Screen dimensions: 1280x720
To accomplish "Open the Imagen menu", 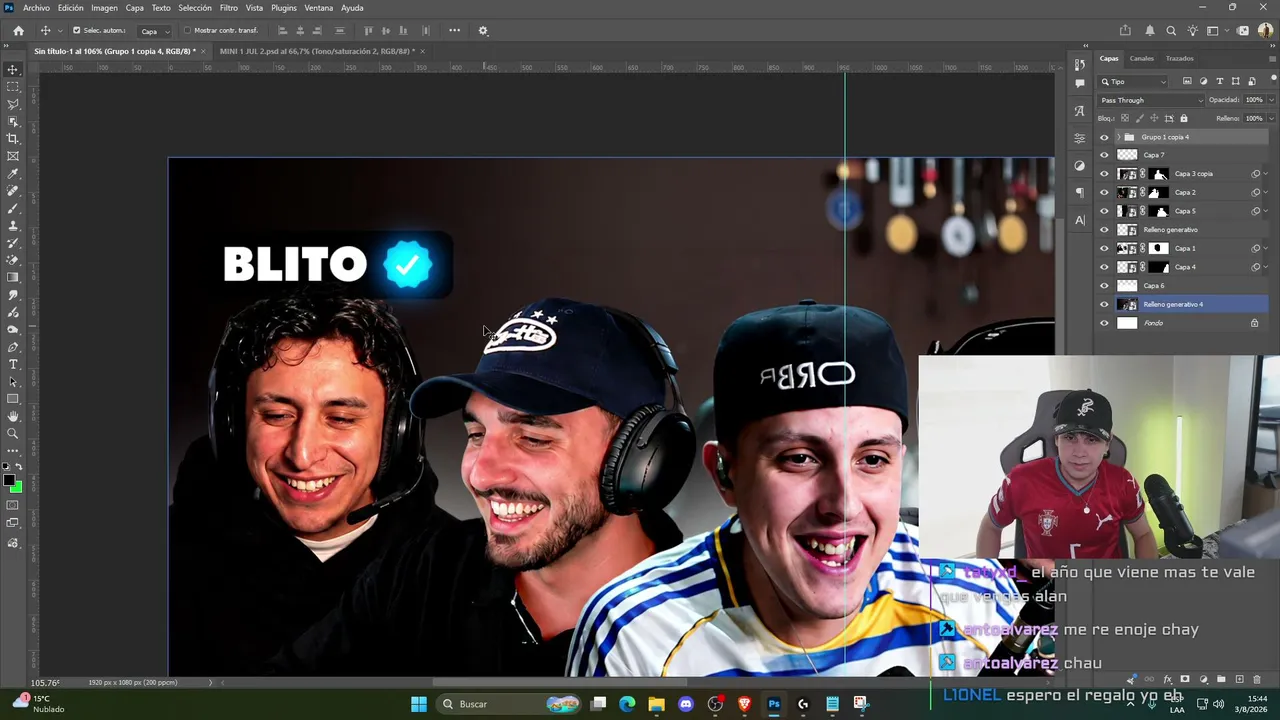I will [x=104, y=8].
